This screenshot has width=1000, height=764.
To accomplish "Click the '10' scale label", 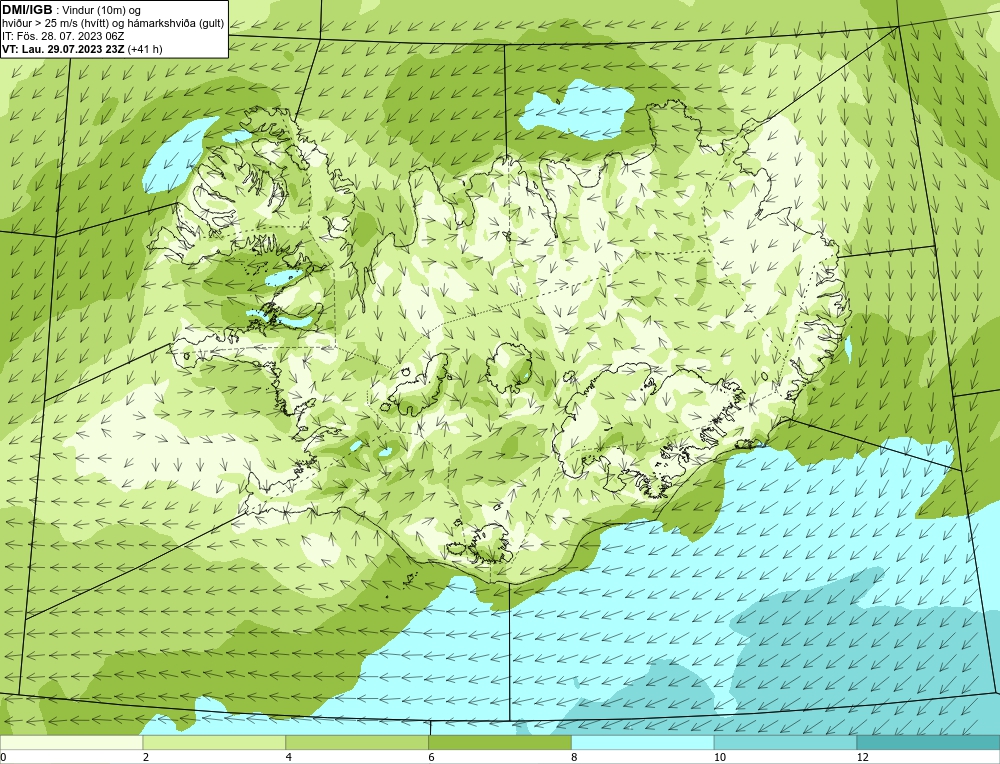I will [720, 757].
